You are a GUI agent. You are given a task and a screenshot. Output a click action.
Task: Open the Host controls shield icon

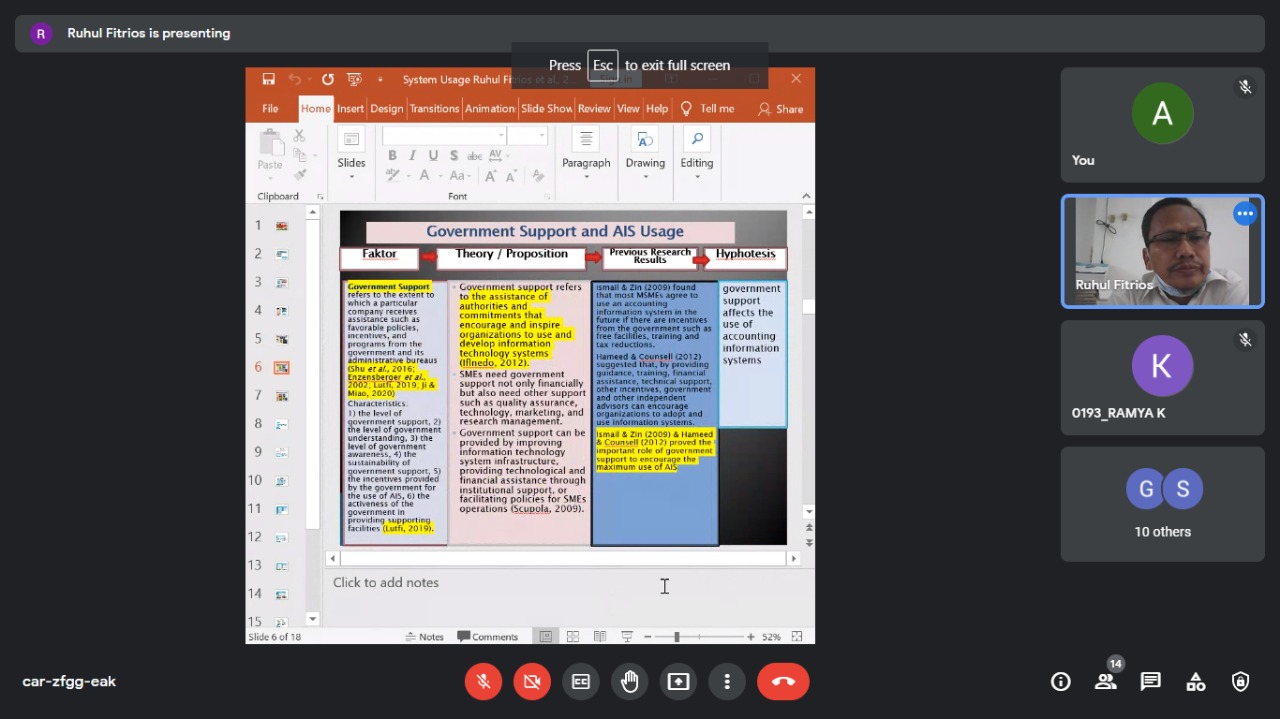click(x=1241, y=682)
